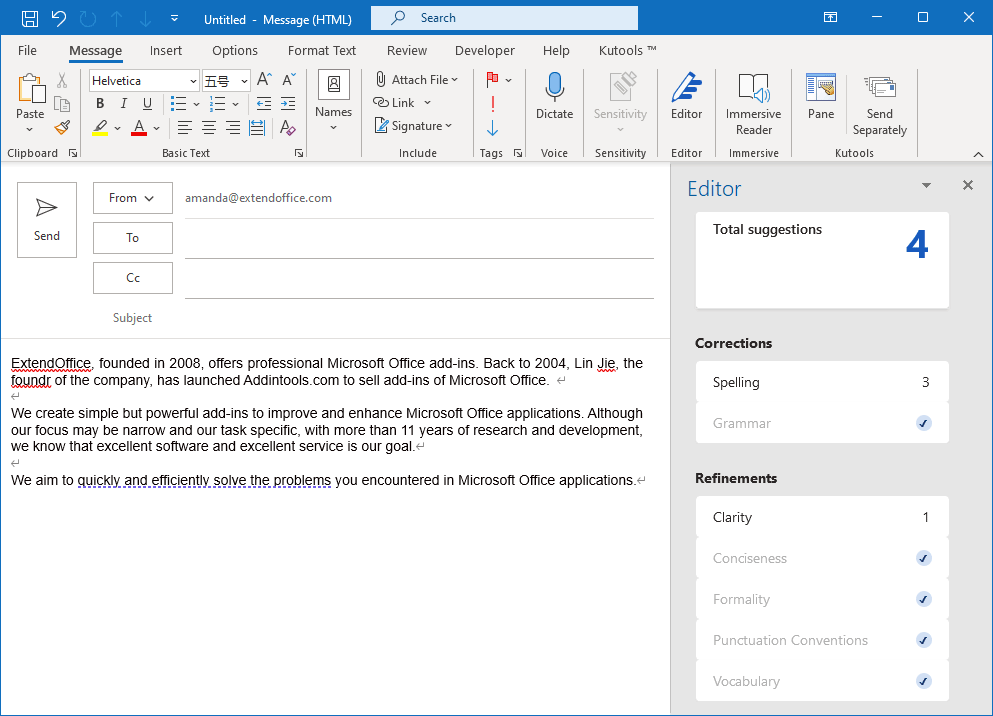993x716 pixels.
Task: Click into the Subject field
Action: 419,318
